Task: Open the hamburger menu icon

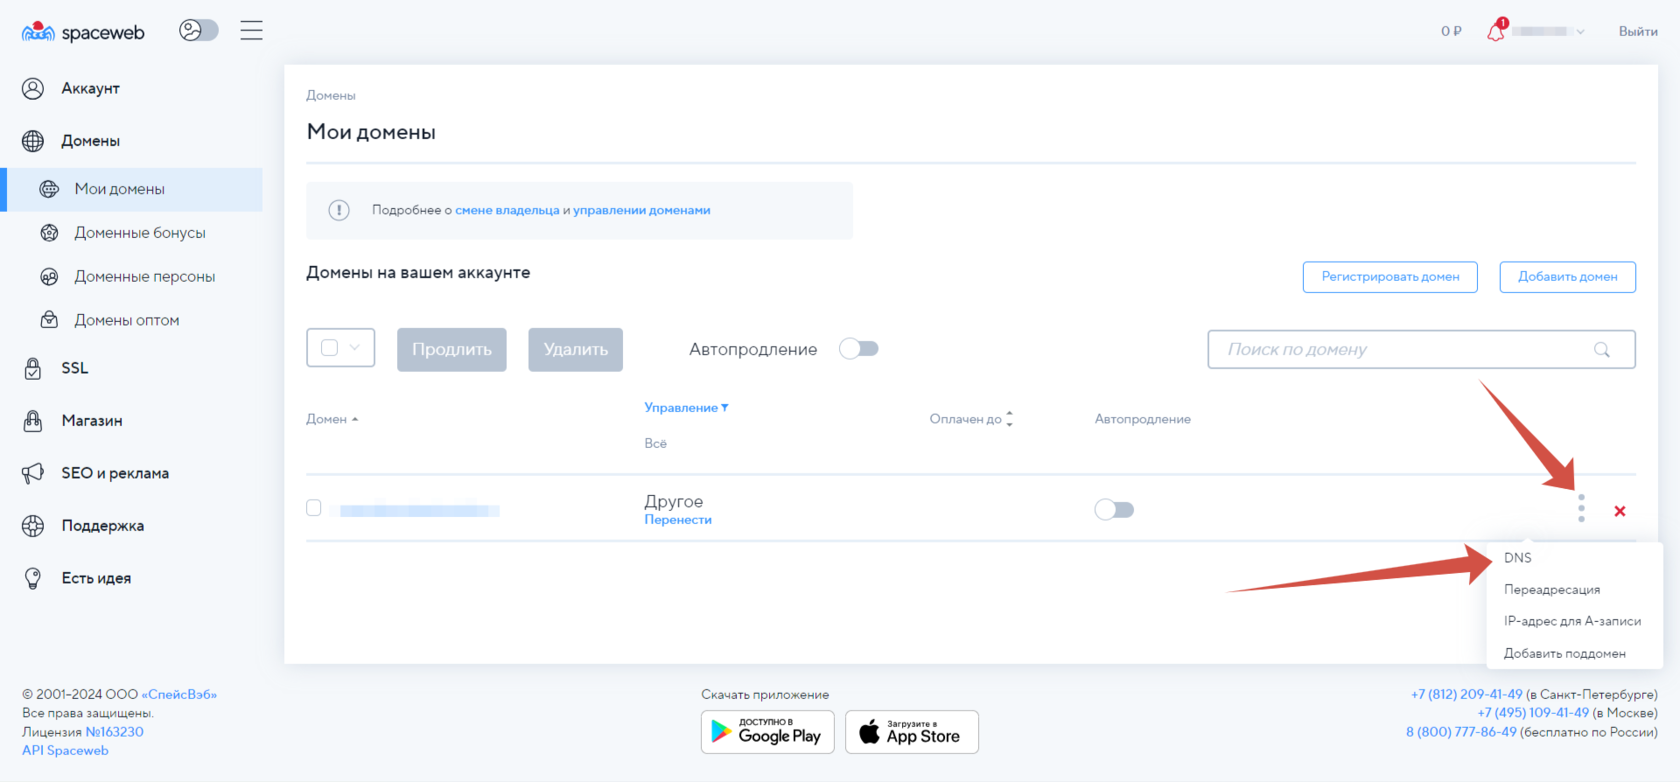Action: pos(251,31)
